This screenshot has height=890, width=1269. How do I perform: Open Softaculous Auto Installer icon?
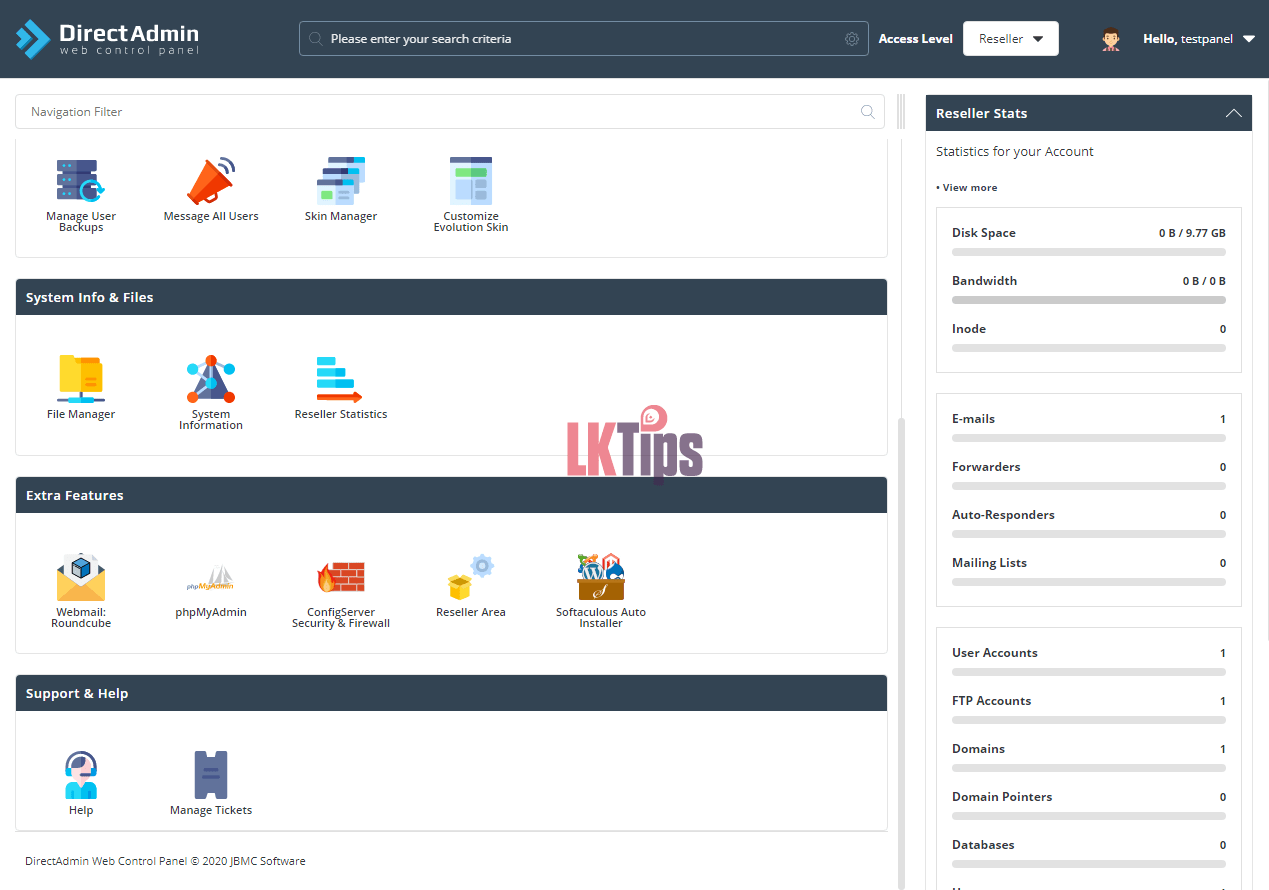601,577
